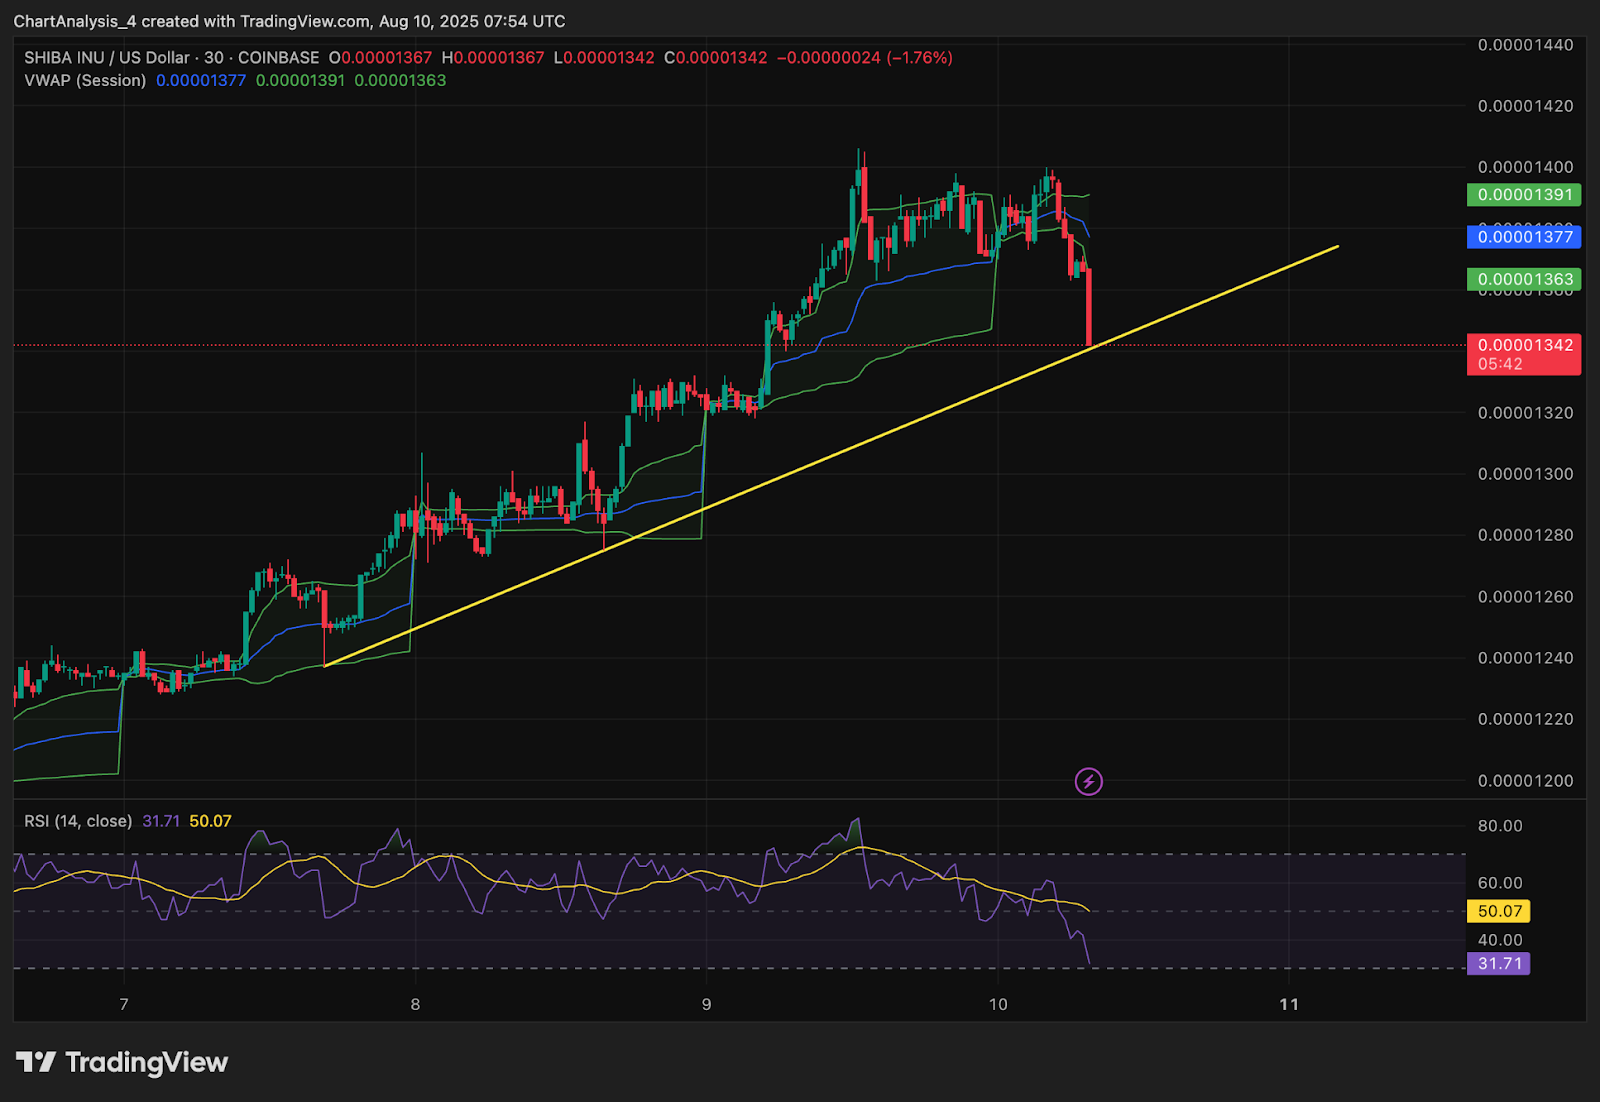Click the blue VWAP value in legend
Image resolution: width=1600 pixels, height=1102 pixels.
click(x=201, y=80)
